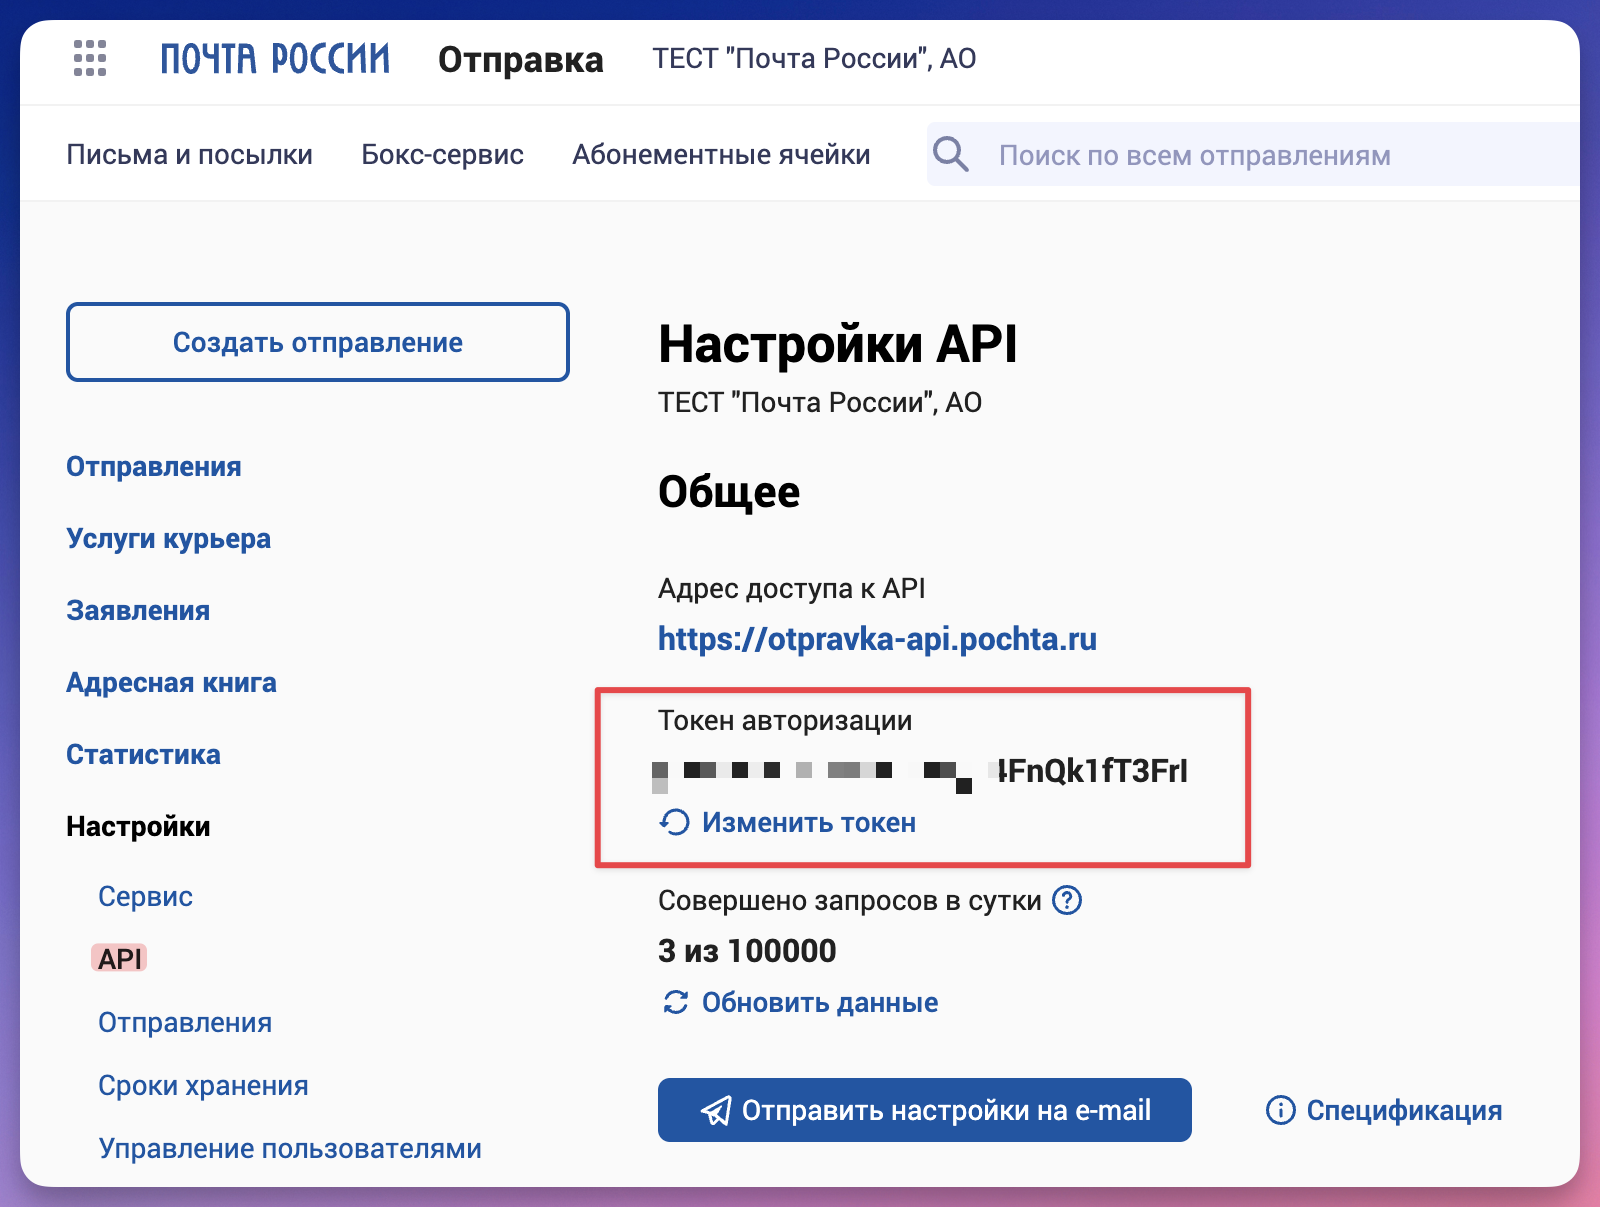The width and height of the screenshot is (1600, 1207).
Task: Open Заявления in the sidebar
Action: (x=138, y=611)
